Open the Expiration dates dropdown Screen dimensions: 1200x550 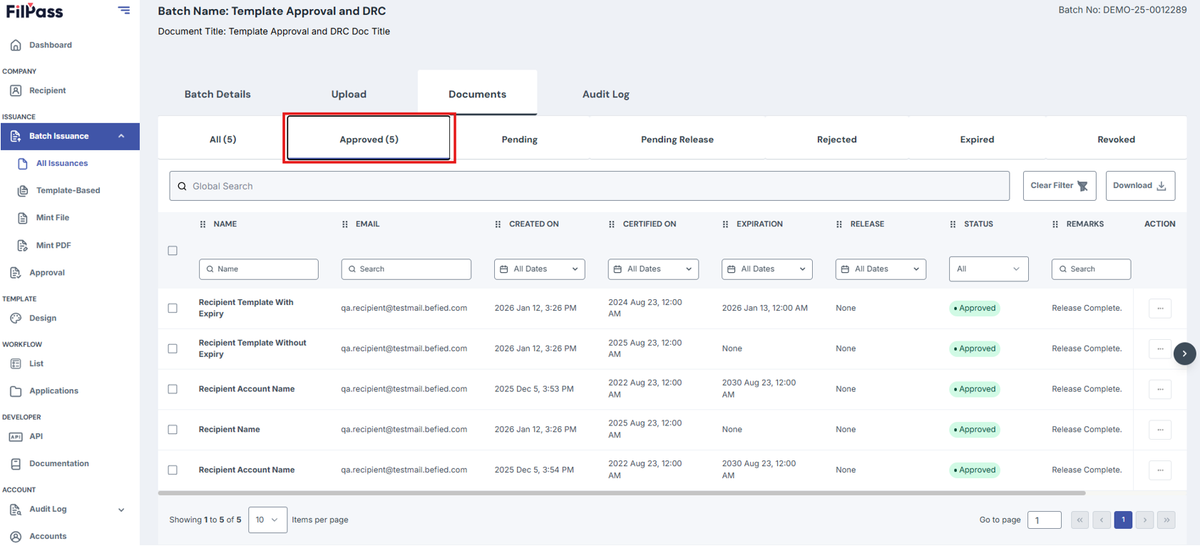[767, 269]
